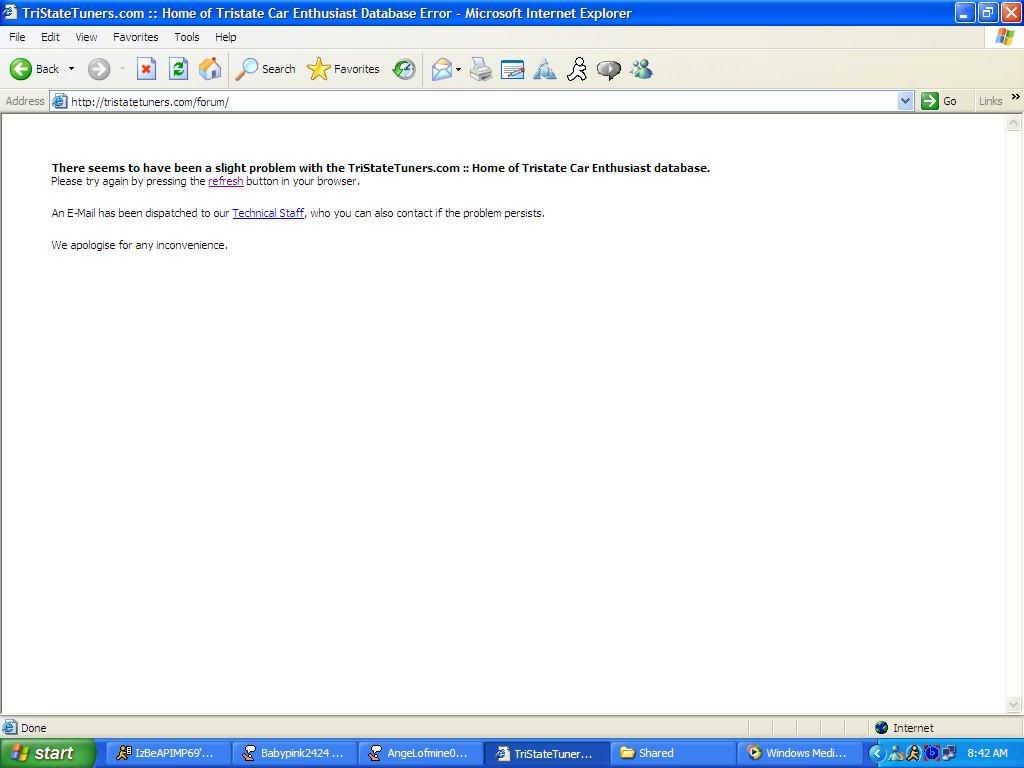1024x768 pixels.
Task: Switch to Windows Media Player taskbar button
Action: click(x=801, y=753)
